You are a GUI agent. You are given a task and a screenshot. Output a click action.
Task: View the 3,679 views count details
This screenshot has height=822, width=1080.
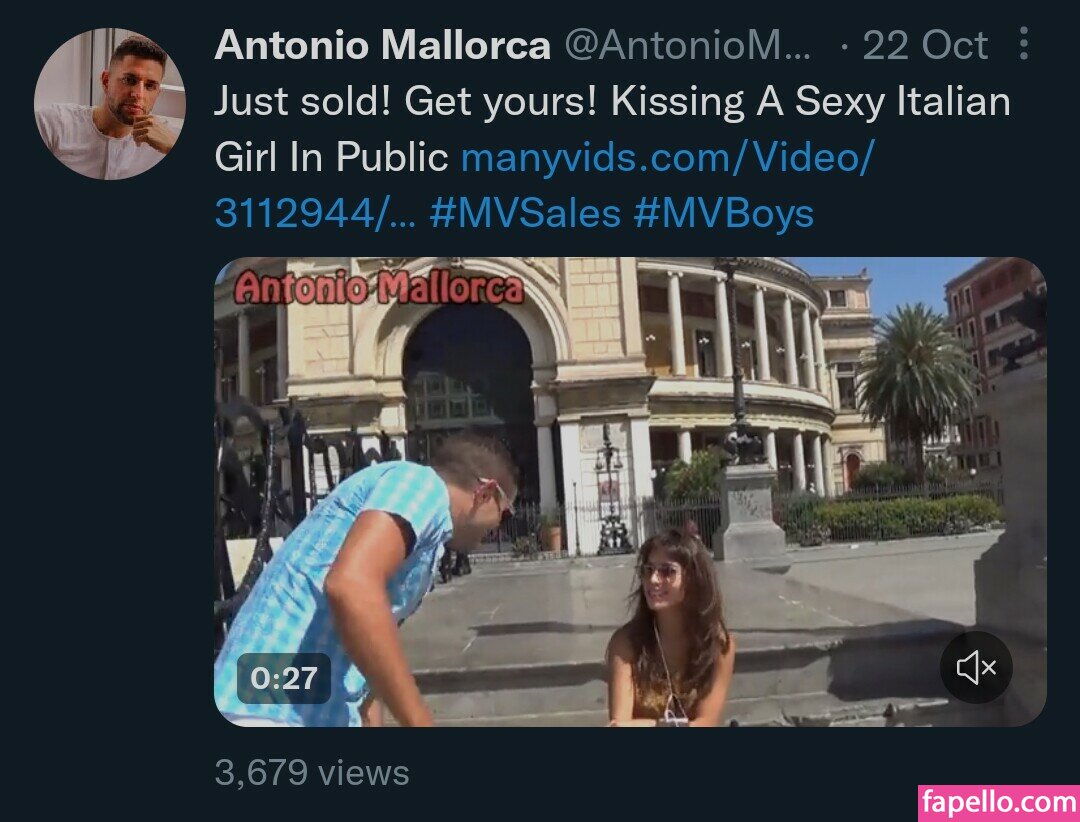click(x=312, y=772)
